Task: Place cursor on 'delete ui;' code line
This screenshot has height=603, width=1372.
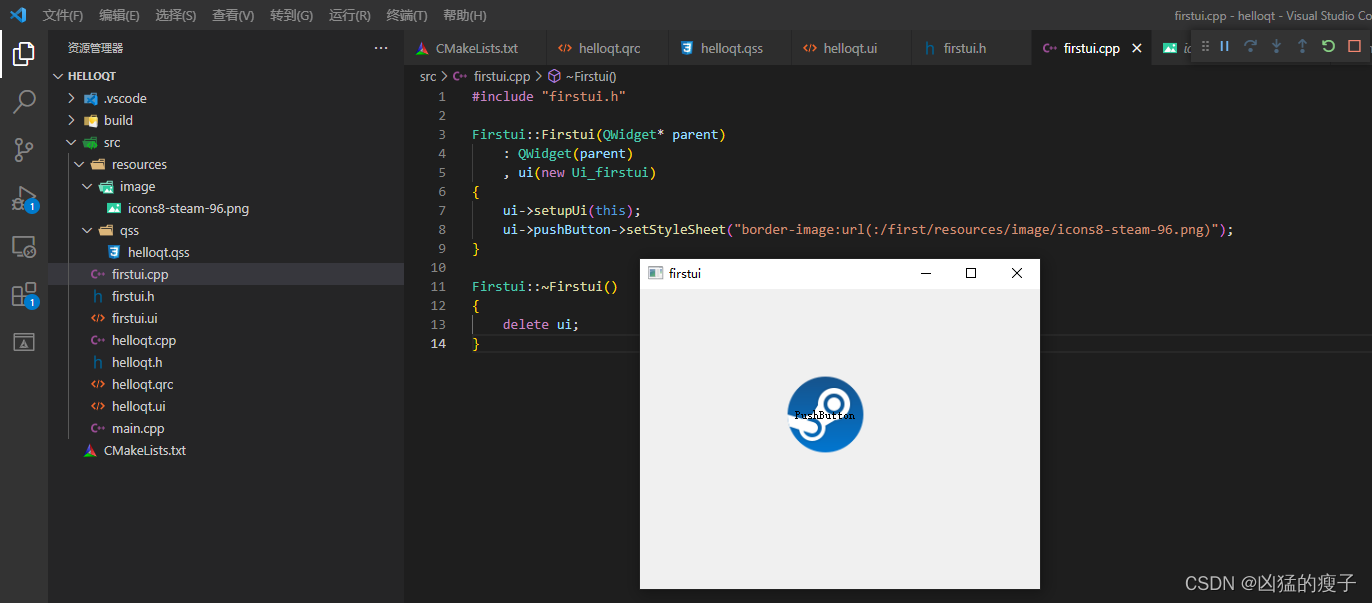Action: 540,325
